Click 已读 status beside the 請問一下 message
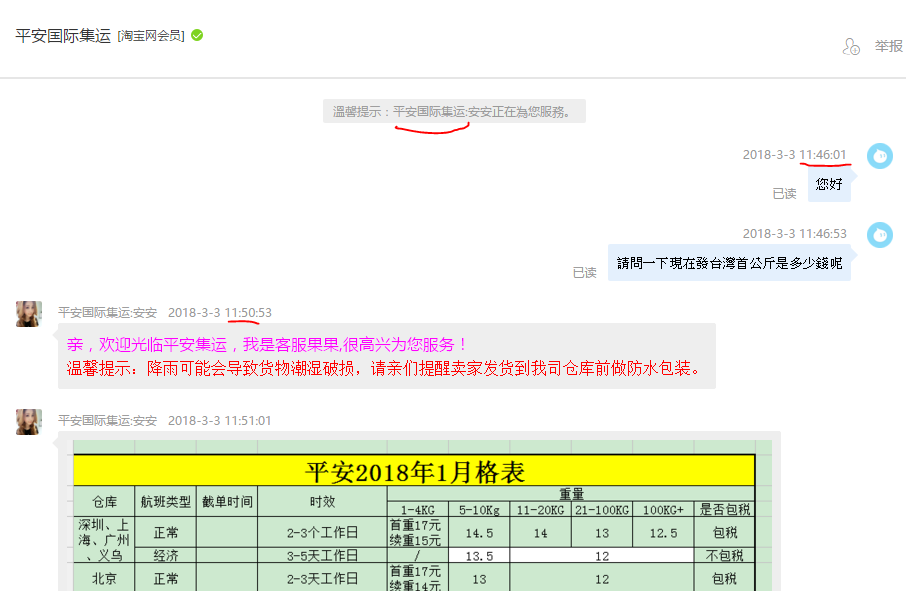This screenshot has width=906, height=591. click(x=584, y=273)
